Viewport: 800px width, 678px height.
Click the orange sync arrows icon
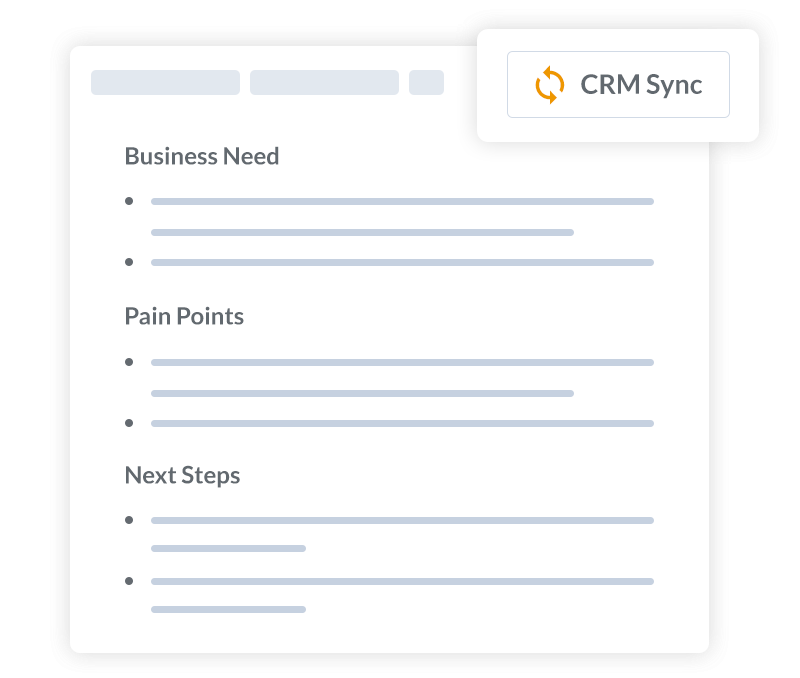click(549, 85)
